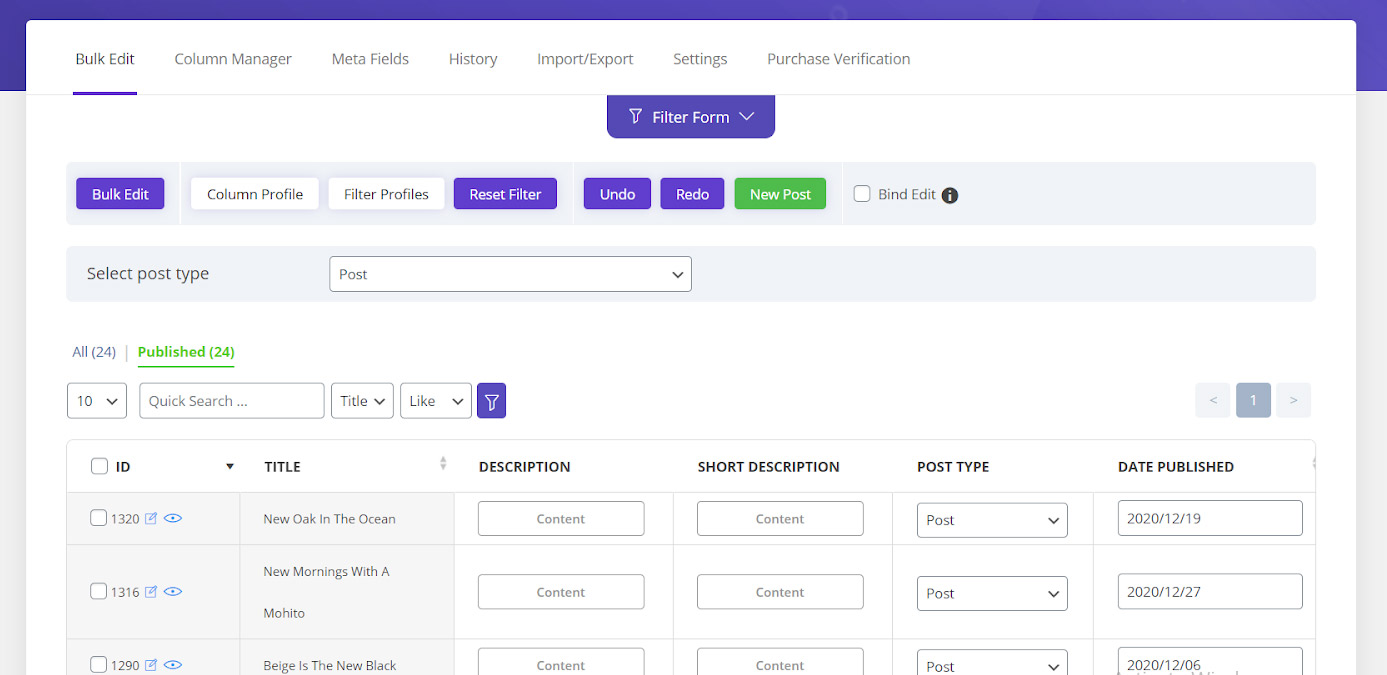Switch to the Bulk Edit tab
The width and height of the screenshot is (1387, 675).
[105, 59]
